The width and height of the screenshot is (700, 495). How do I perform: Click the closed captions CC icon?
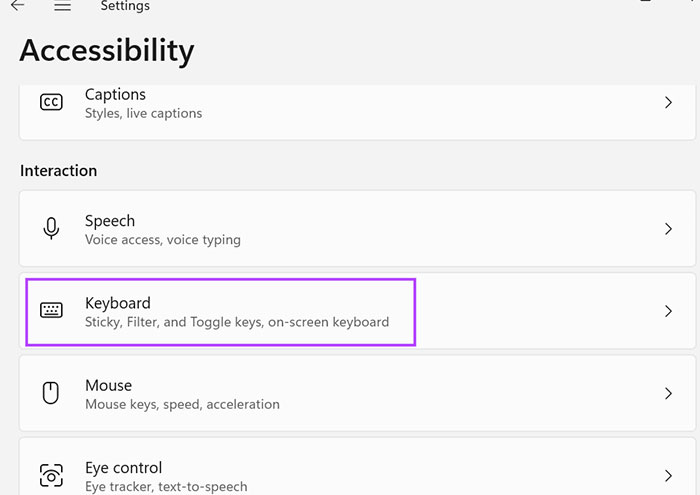coord(51,102)
